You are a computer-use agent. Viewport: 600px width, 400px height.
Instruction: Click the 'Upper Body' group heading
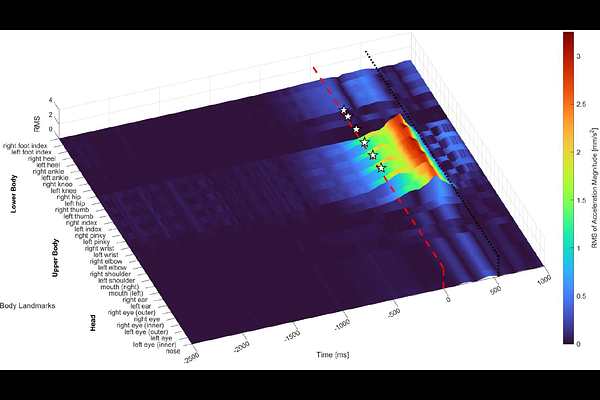click(x=55, y=258)
